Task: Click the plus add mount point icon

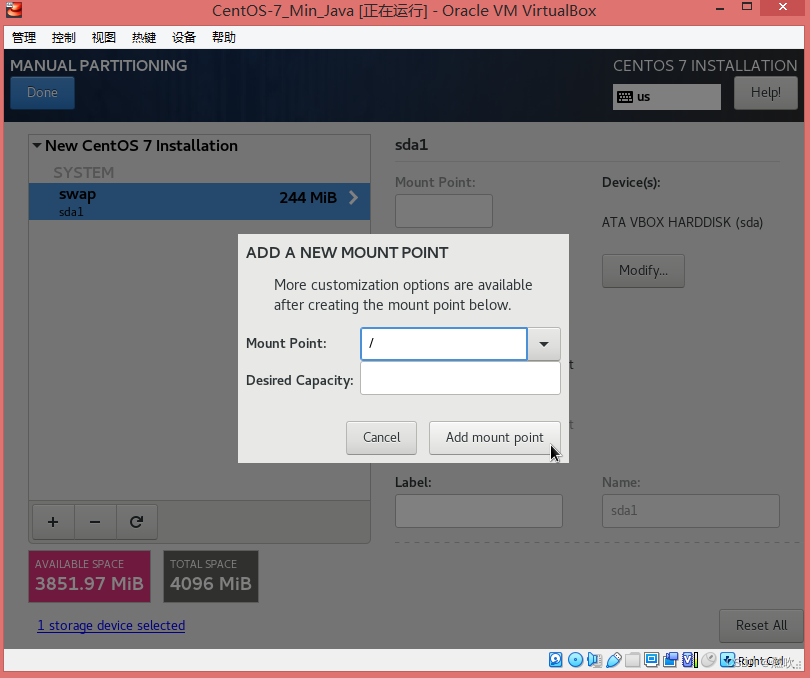Action: click(x=53, y=522)
